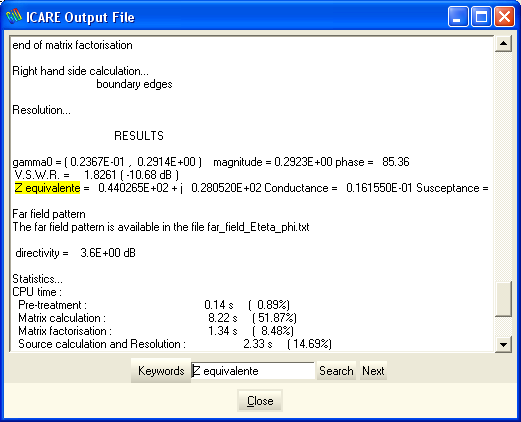The width and height of the screenshot is (521, 422).
Task: Click the Search button
Action: [x=336, y=371]
